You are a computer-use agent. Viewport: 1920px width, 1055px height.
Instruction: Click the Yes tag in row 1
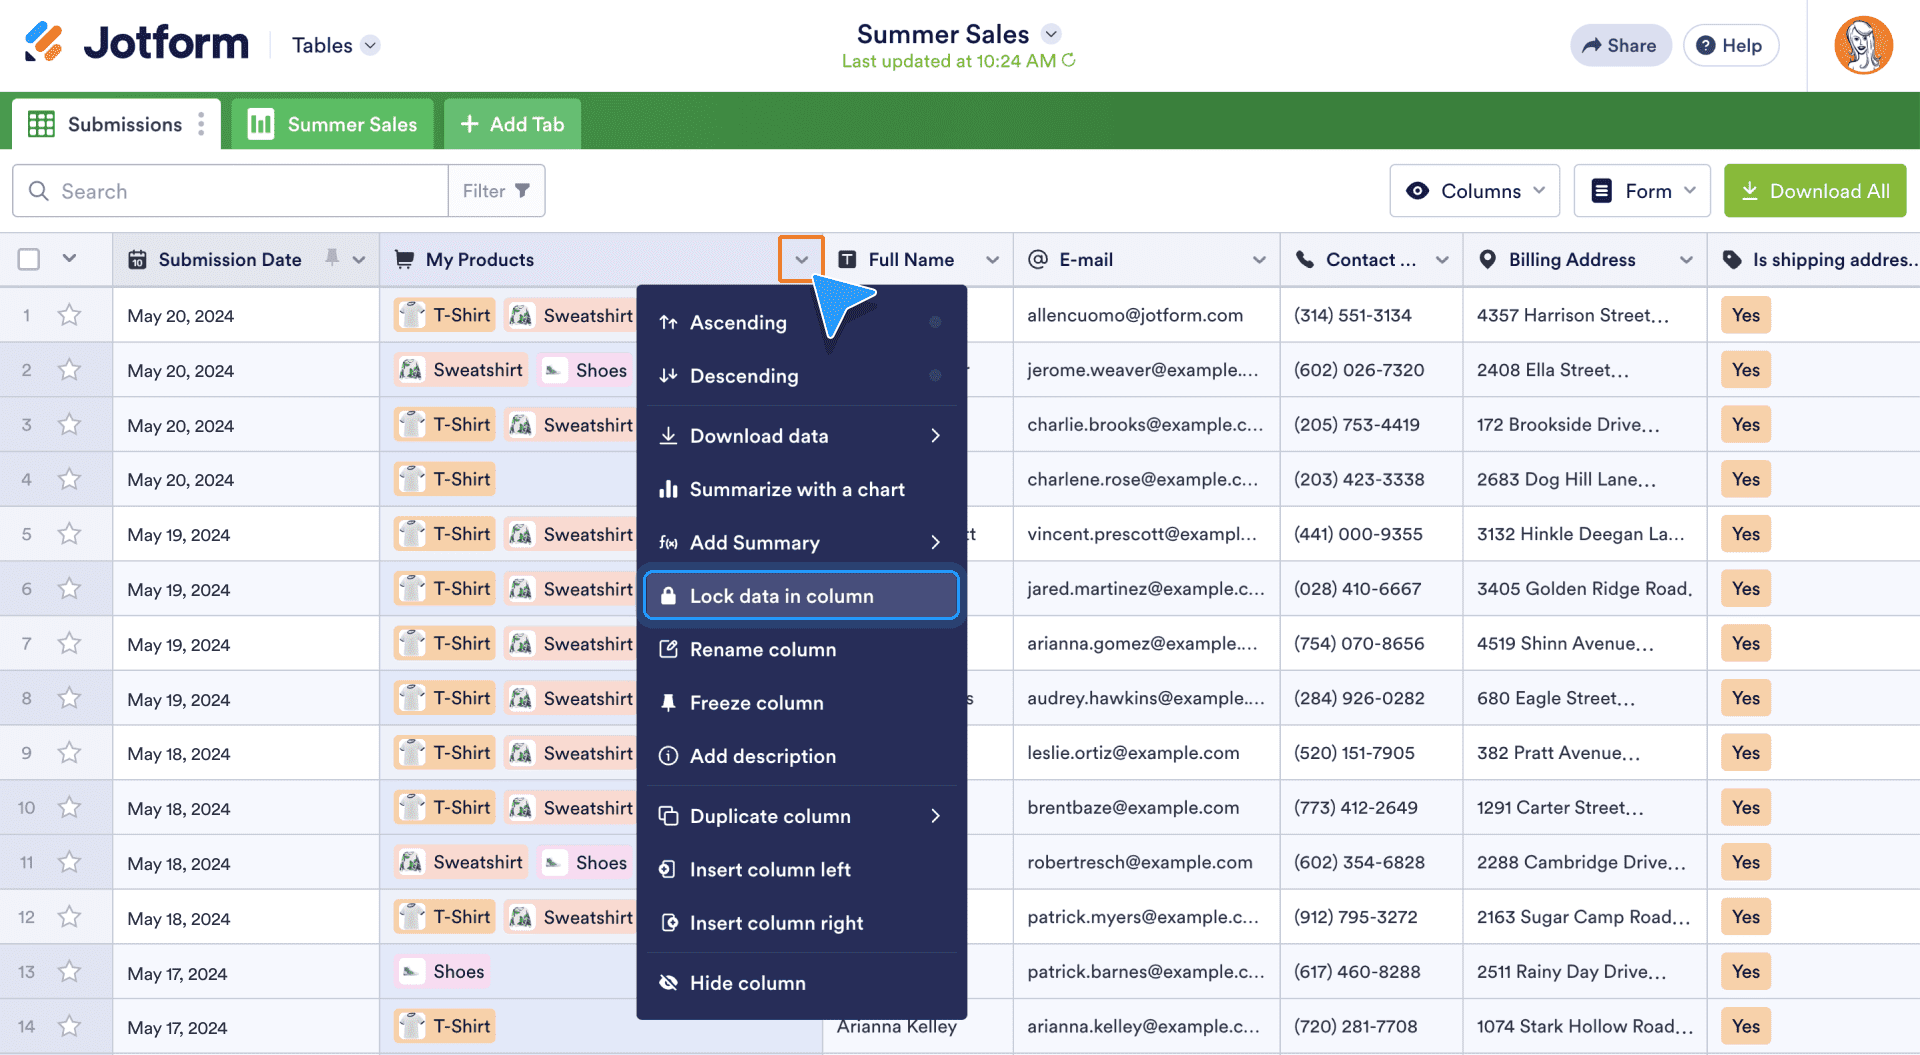pyautogui.click(x=1746, y=315)
